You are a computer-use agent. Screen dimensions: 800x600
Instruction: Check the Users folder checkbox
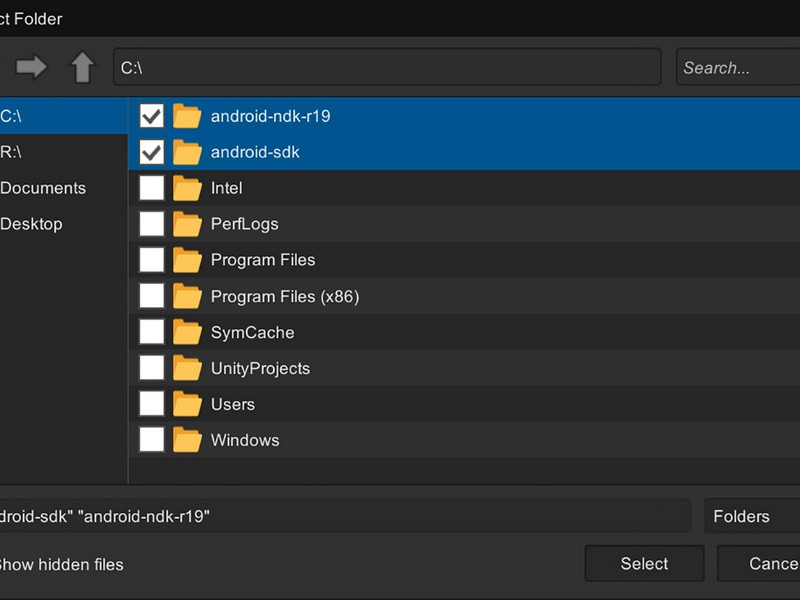point(152,404)
